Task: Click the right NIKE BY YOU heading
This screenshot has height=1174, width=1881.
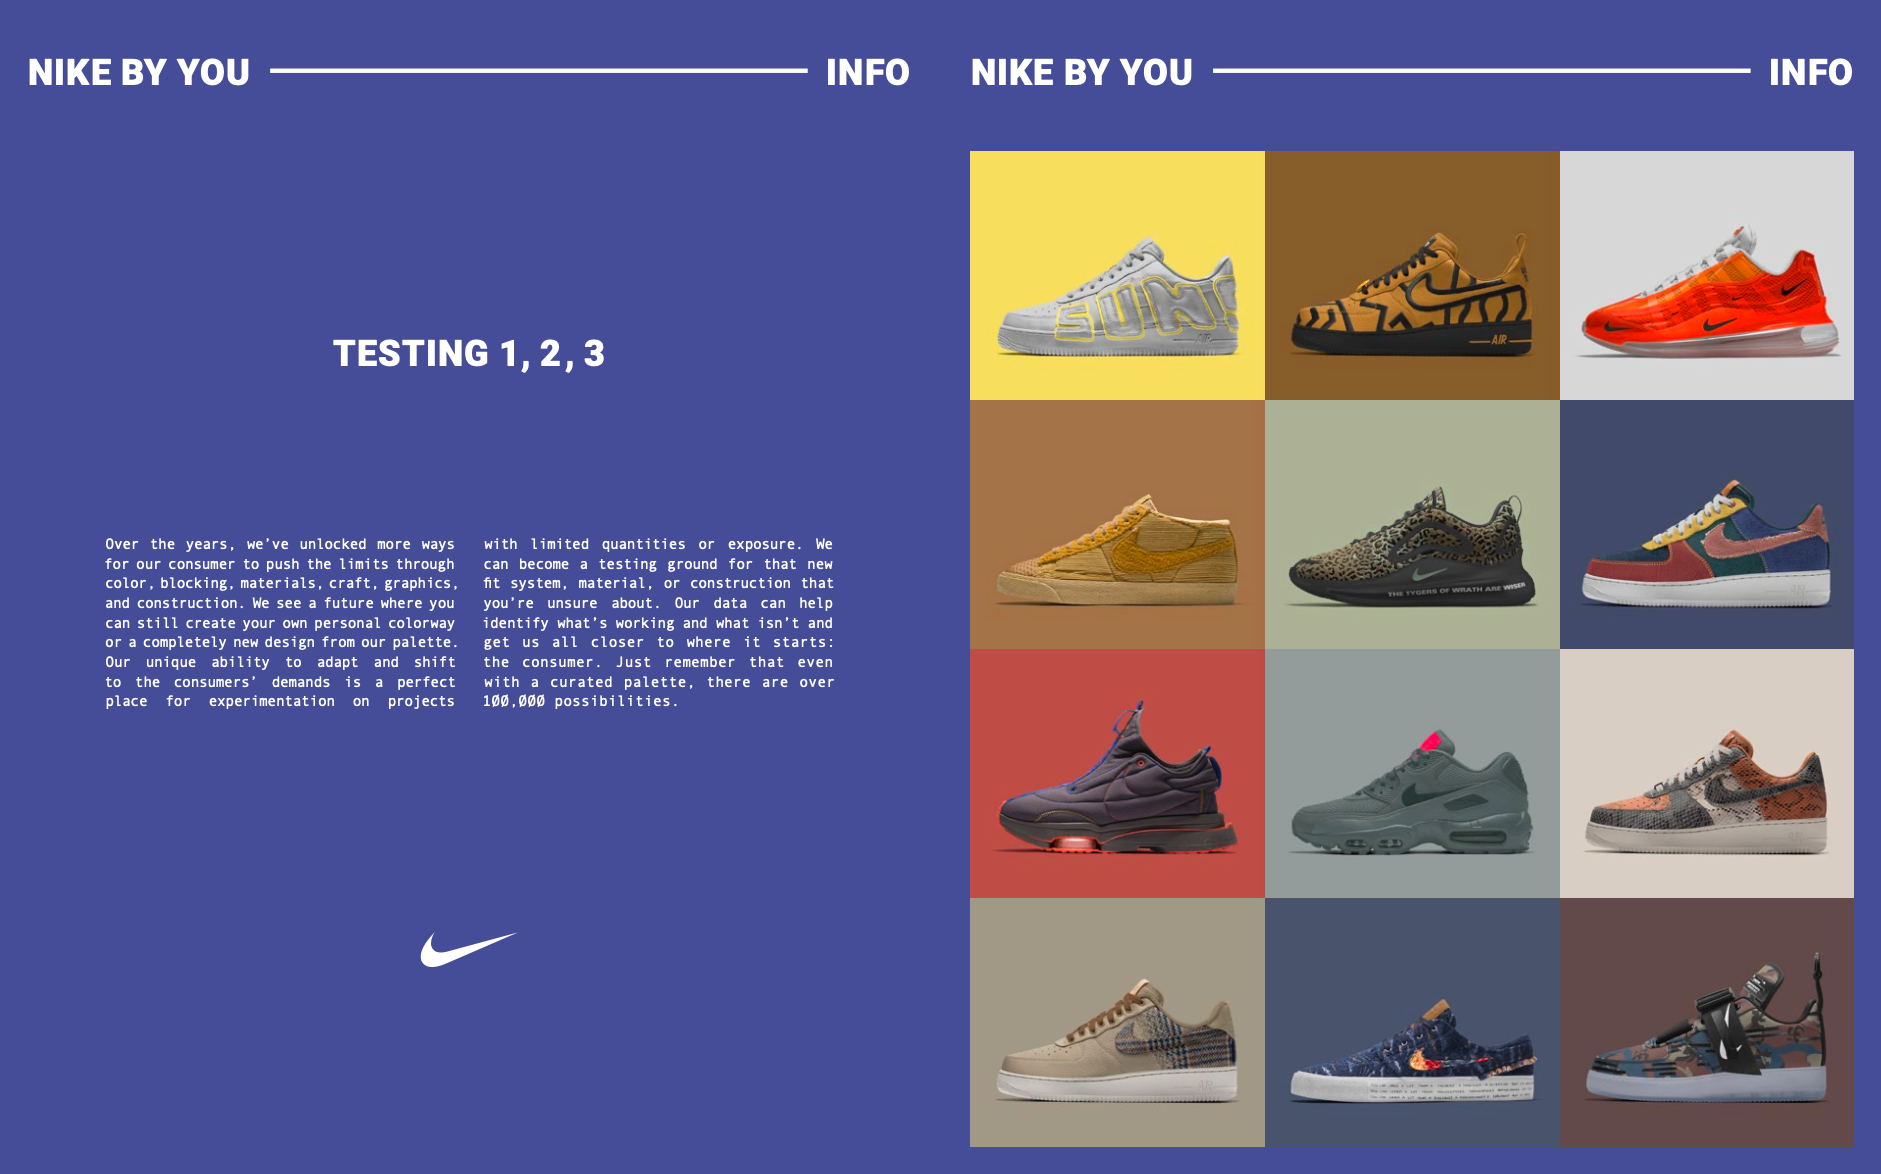Action: coord(1082,72)
